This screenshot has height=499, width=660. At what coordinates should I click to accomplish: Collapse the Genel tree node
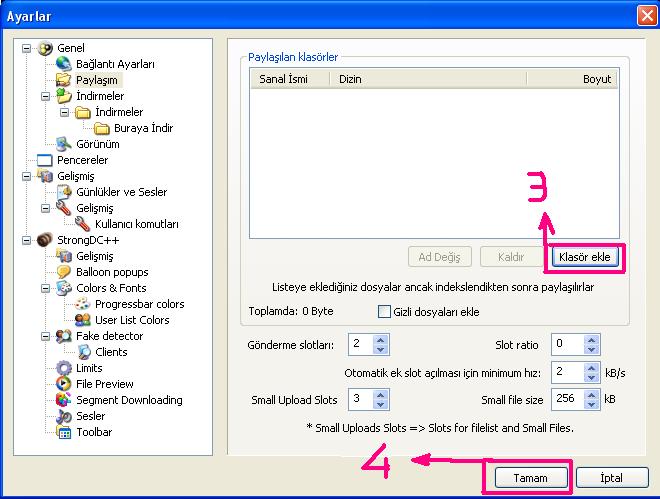(26, 48)
